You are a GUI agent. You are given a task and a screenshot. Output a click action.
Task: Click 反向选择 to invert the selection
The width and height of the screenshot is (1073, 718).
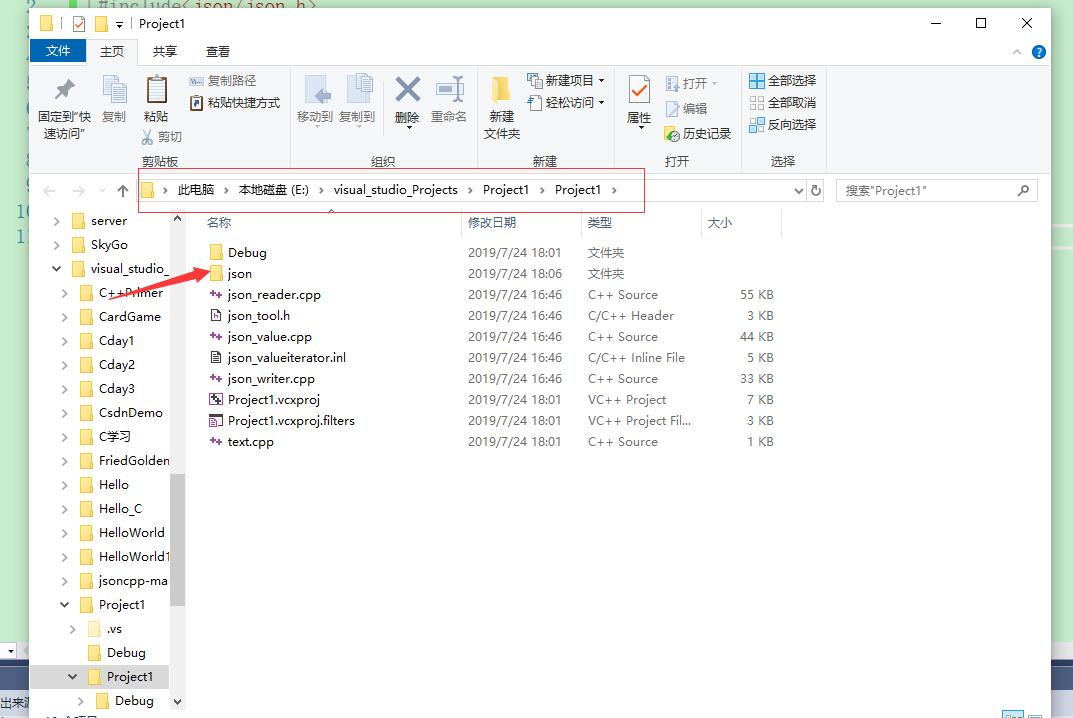781,124
